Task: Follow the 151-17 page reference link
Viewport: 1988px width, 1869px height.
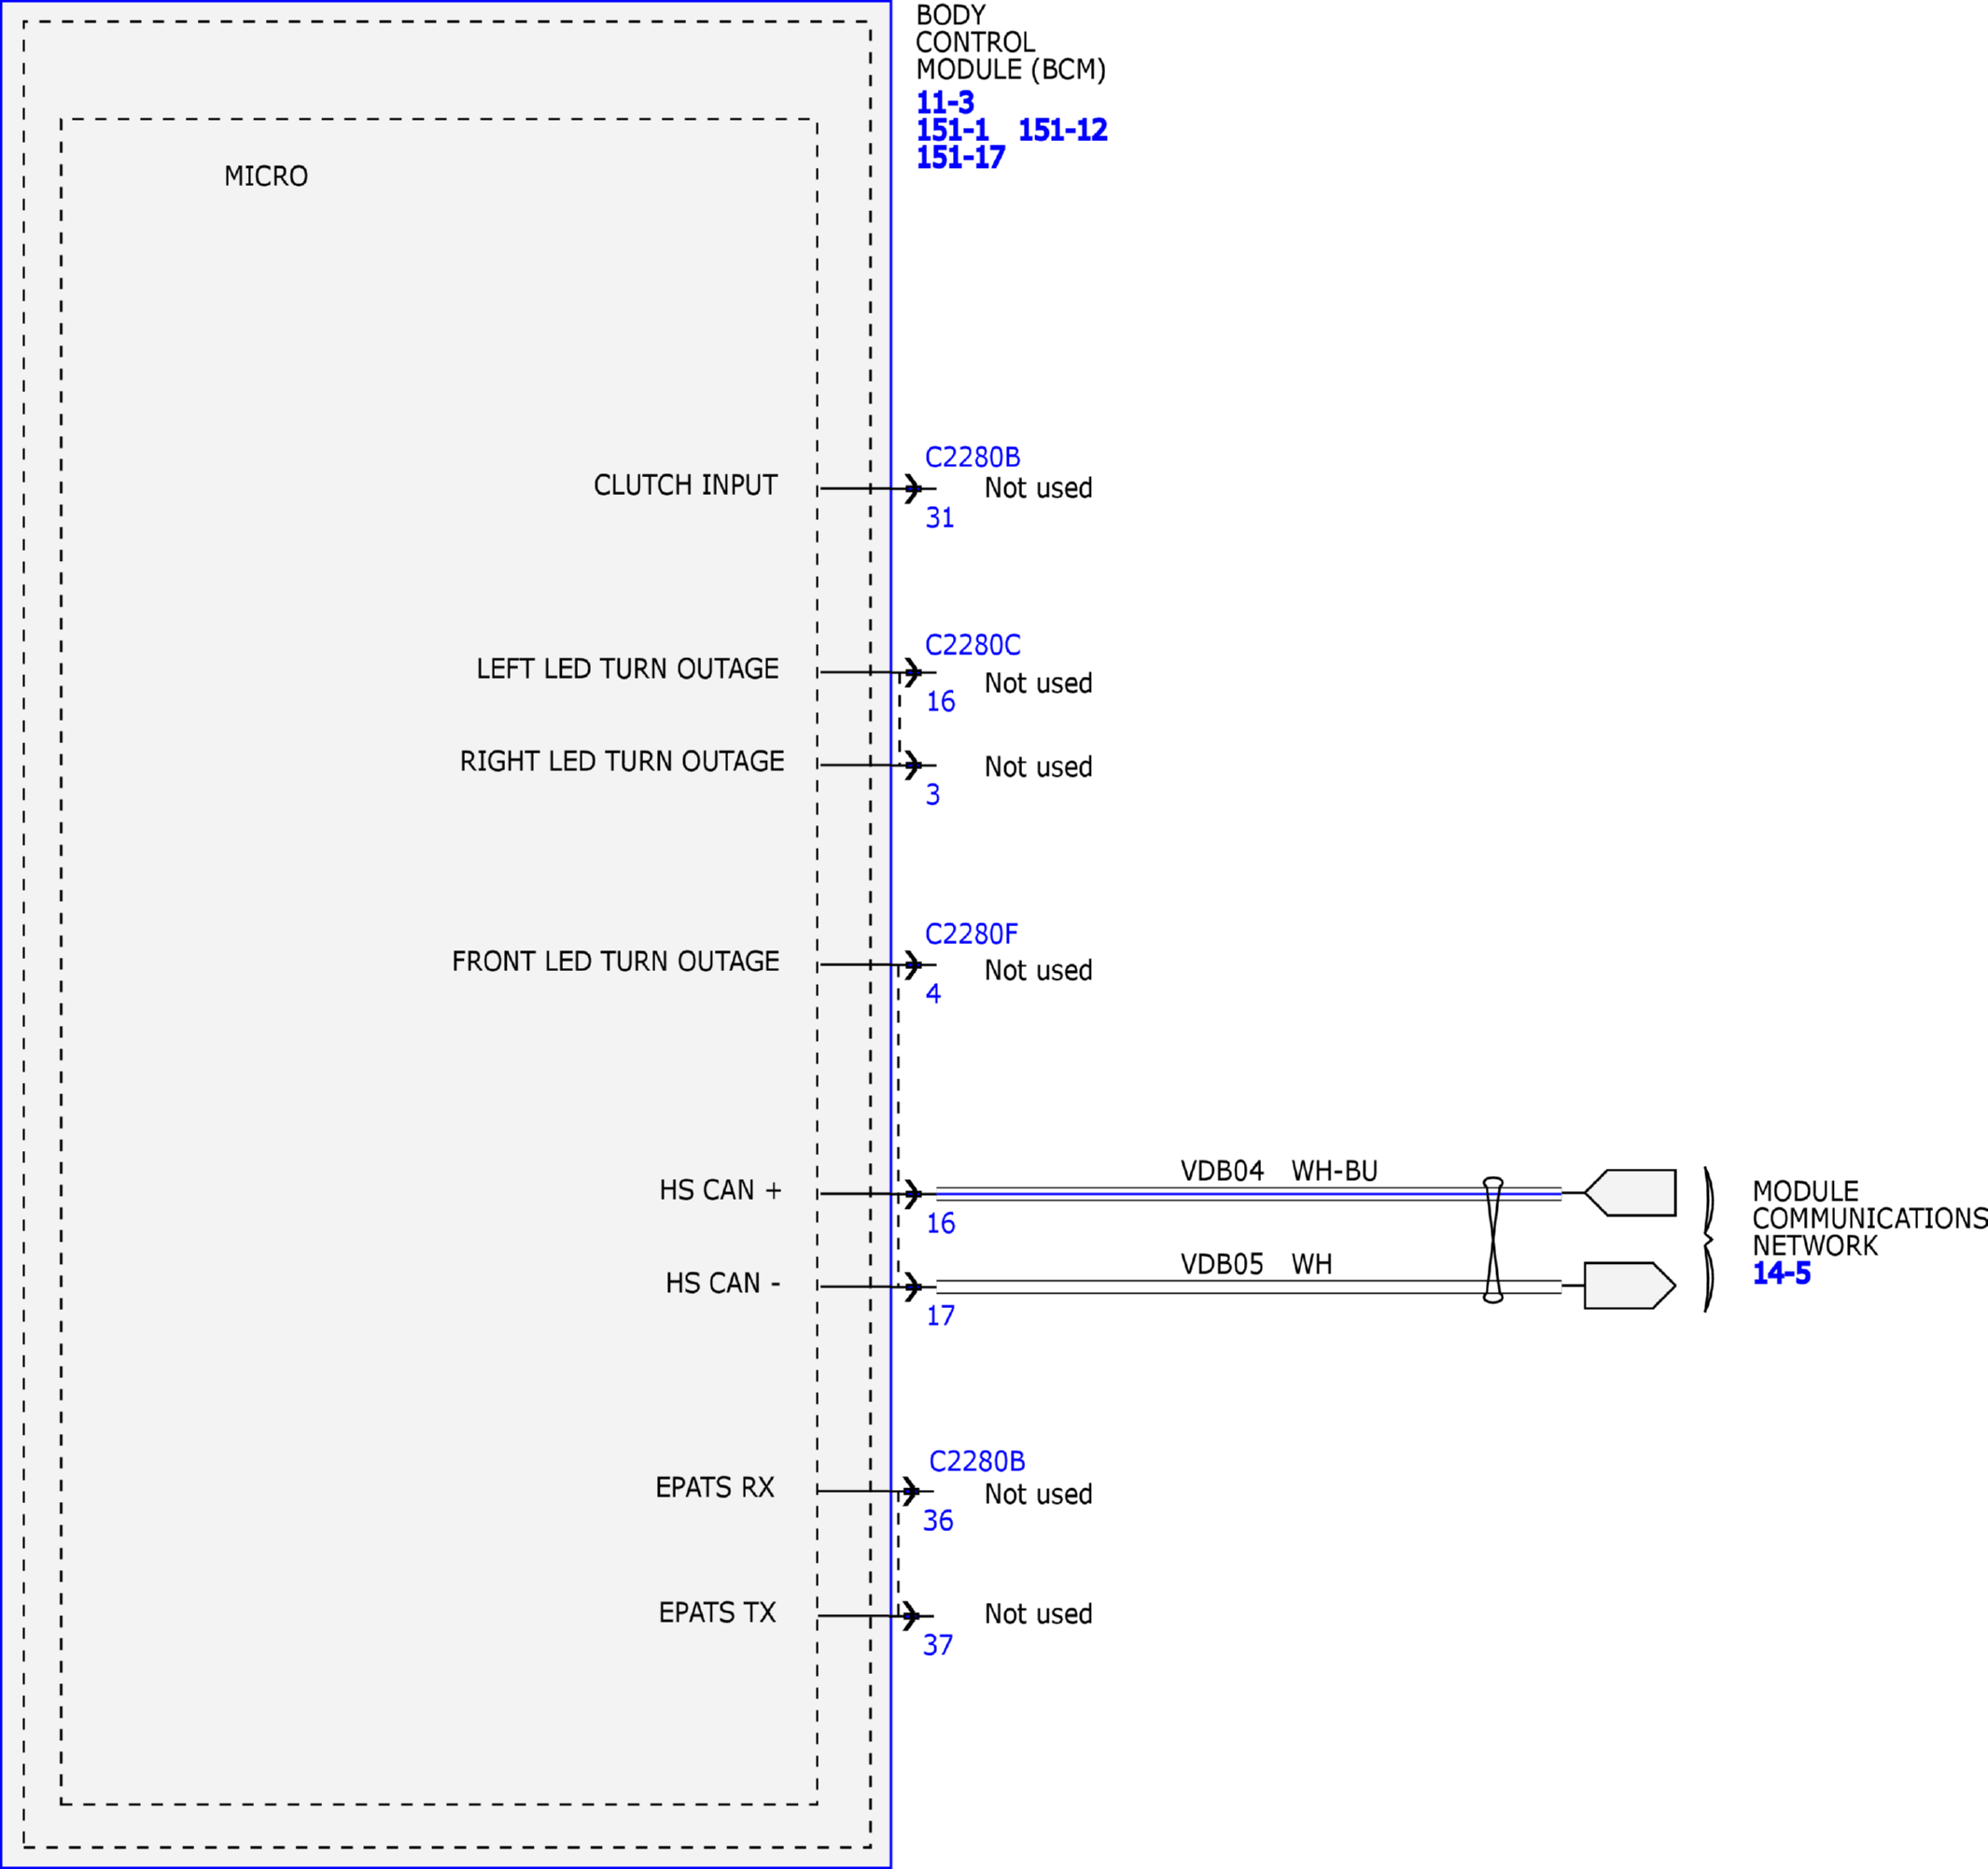Action: tap(960, 157)
